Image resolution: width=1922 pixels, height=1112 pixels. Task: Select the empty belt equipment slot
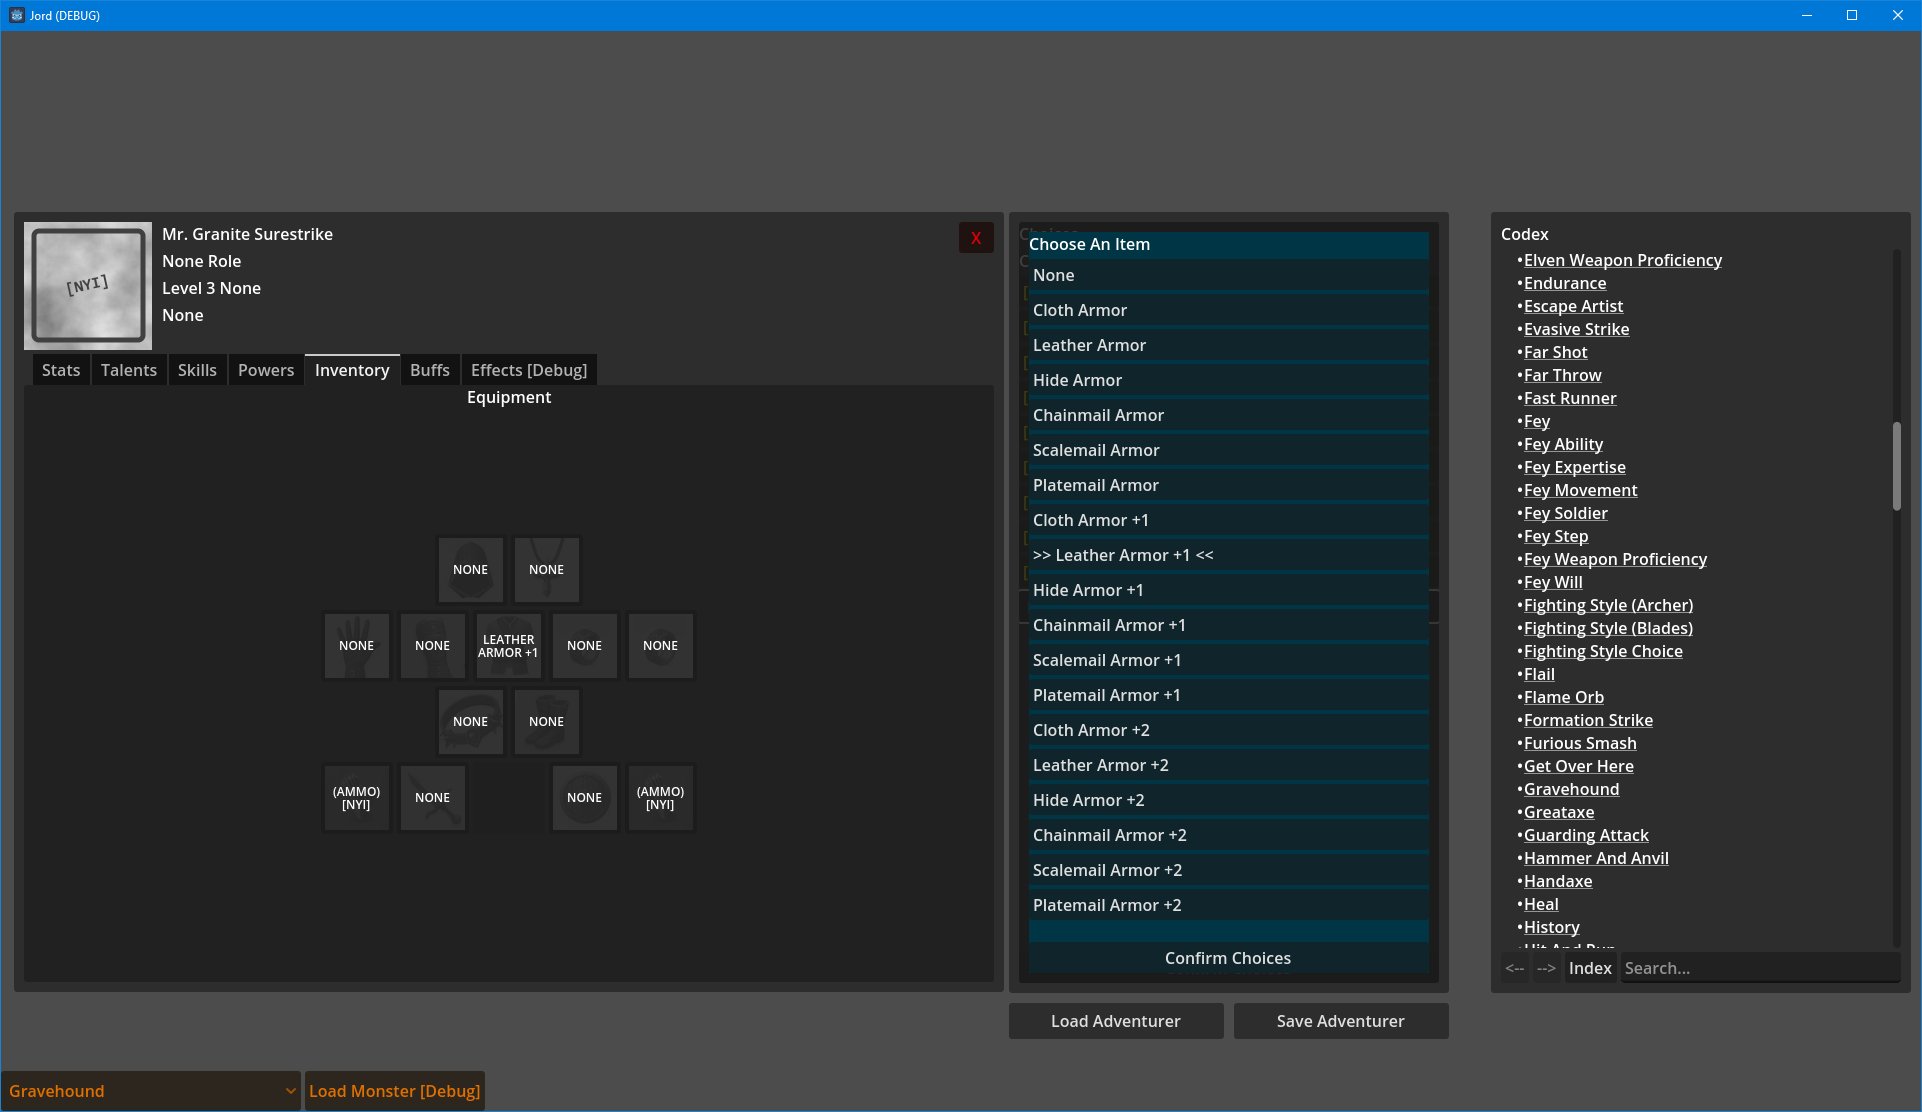pyautogui.click(x=470, y=722)
